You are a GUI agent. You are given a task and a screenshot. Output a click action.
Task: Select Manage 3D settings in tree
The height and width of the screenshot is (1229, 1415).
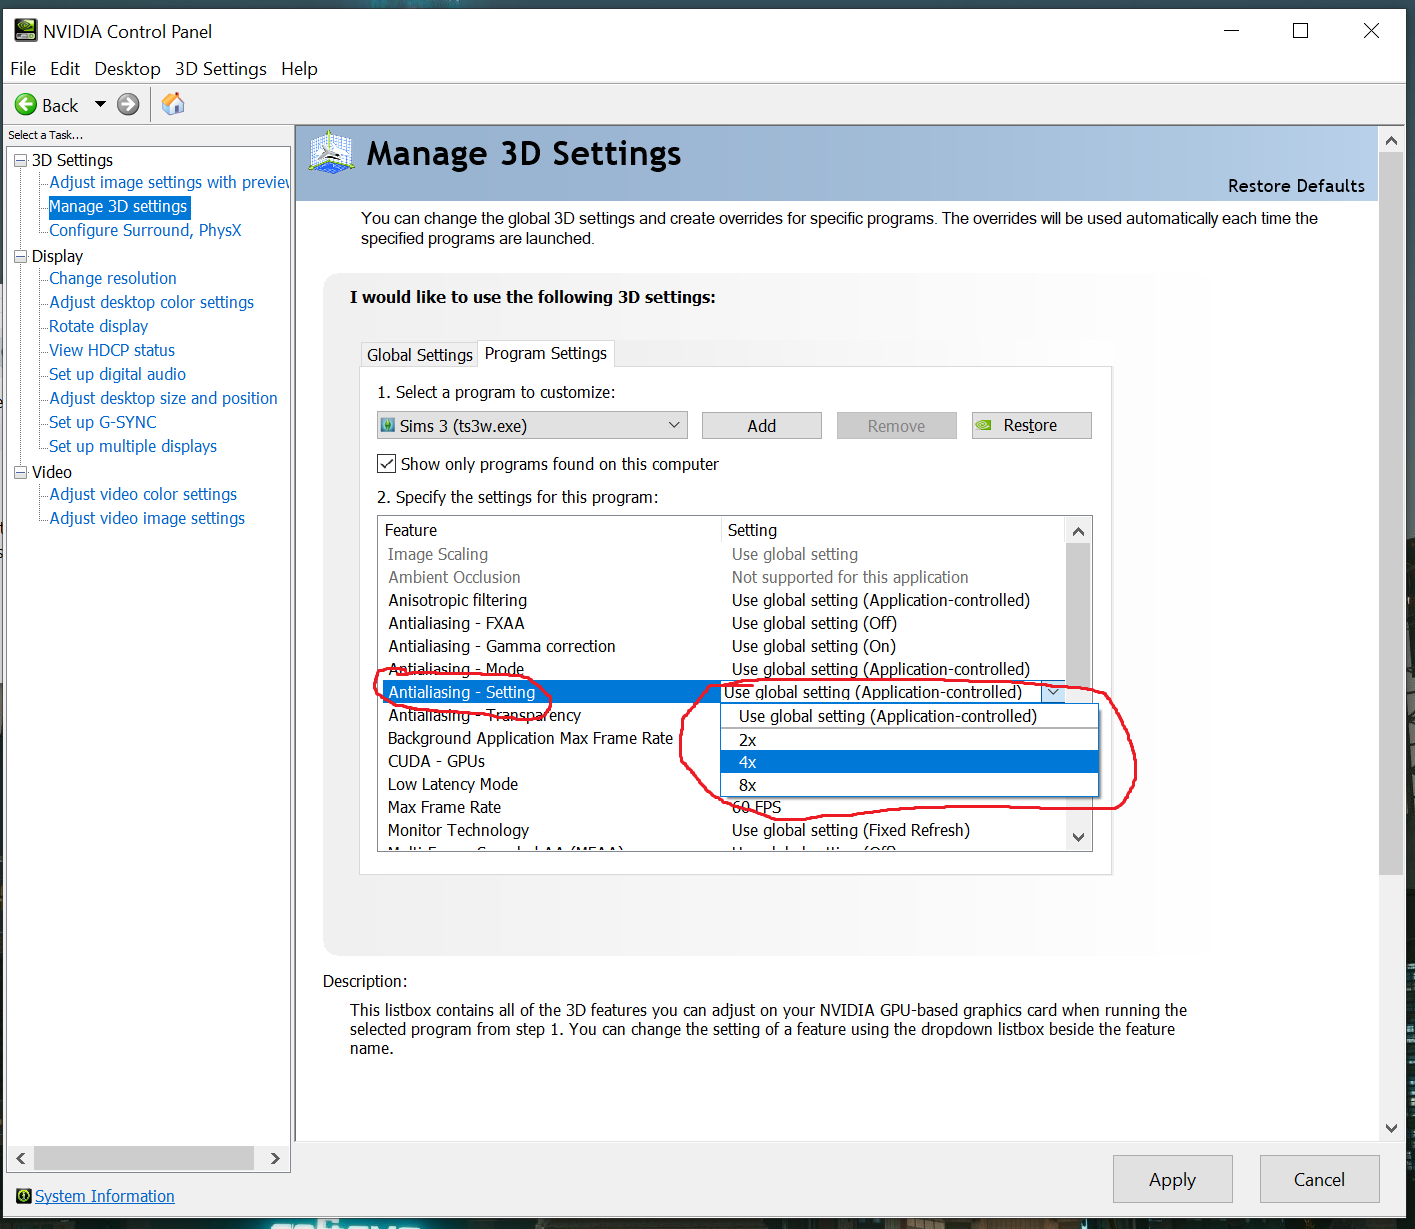point(118,206)
